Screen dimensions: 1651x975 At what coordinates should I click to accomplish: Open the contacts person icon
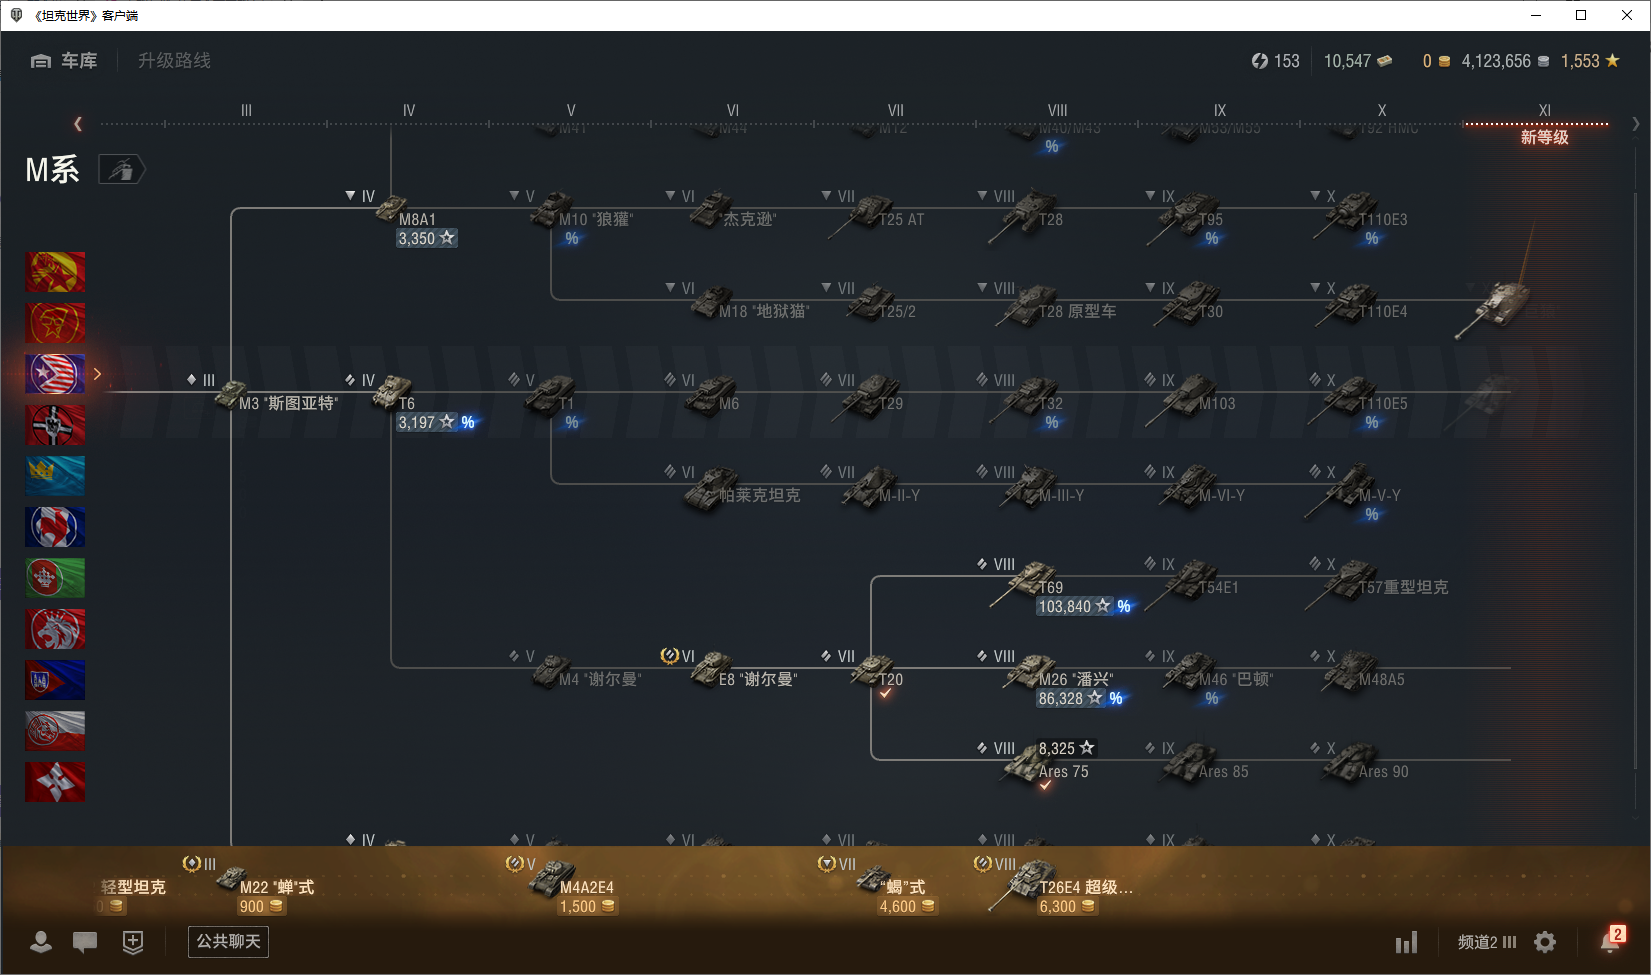[x=41, y=942]
